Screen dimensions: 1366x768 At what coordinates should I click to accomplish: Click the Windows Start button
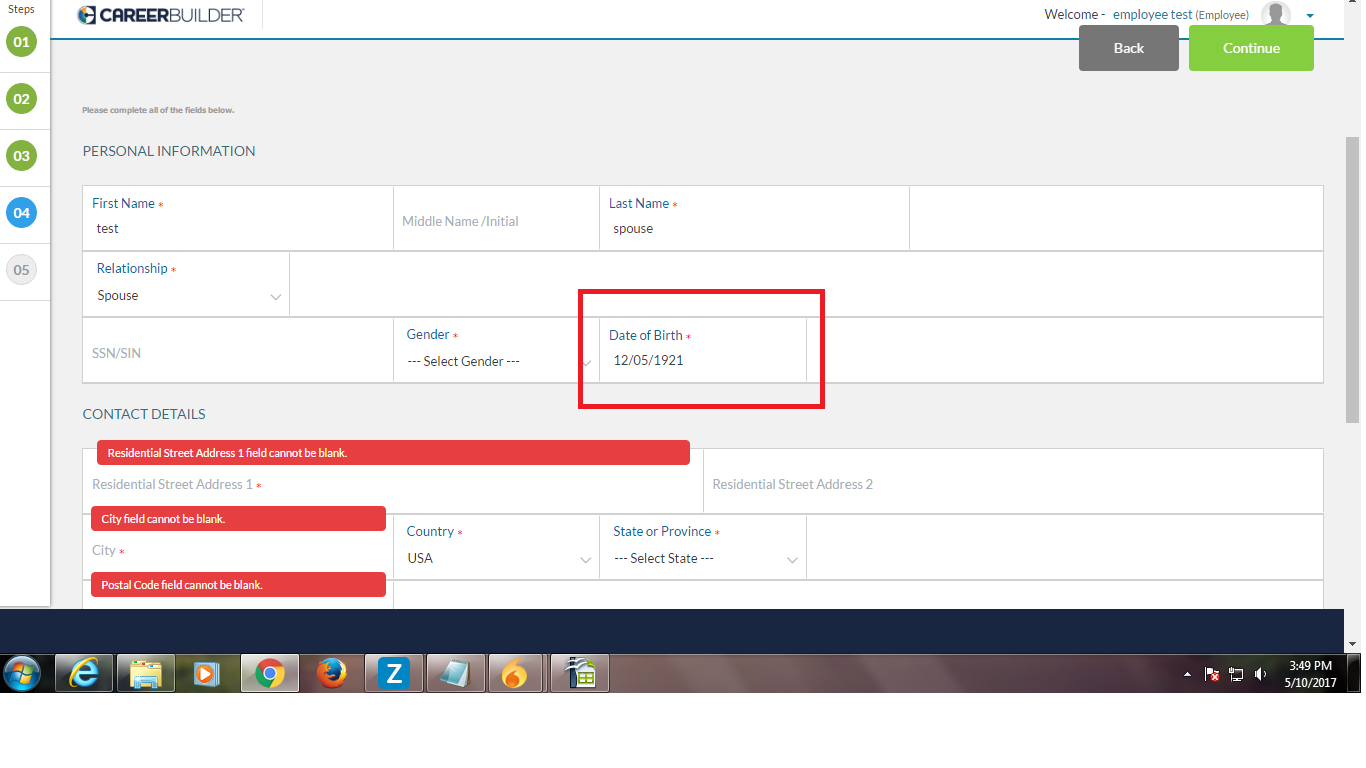click(x=21, y=672)
